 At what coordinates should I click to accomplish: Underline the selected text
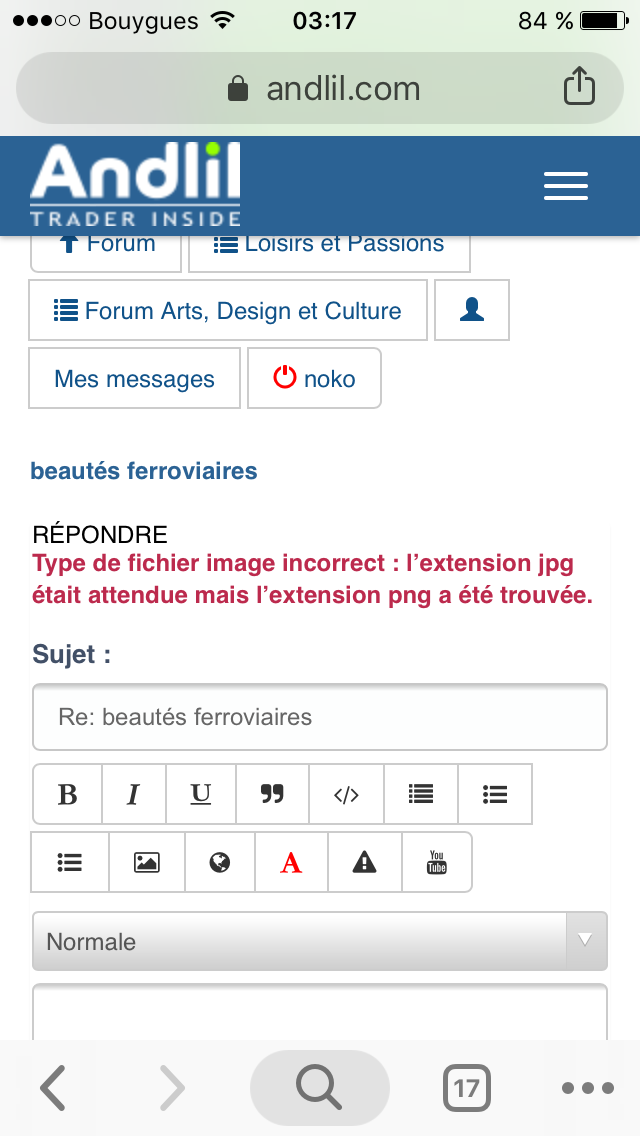[x=201, y=794]
